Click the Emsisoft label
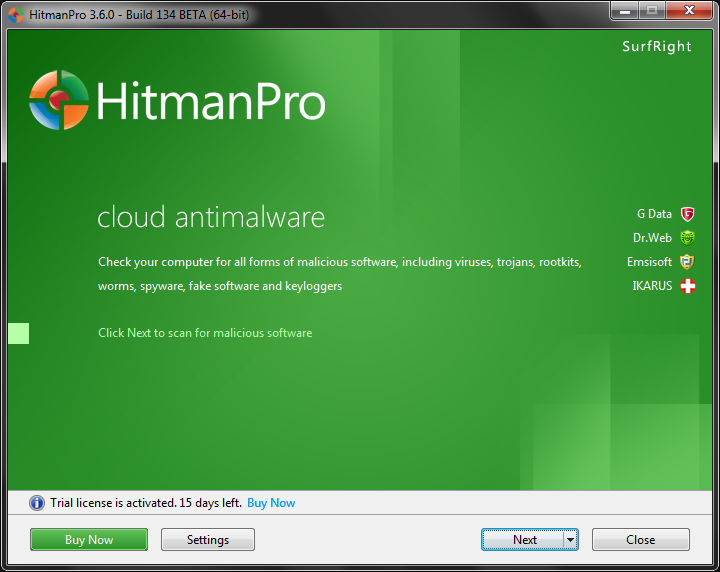Screen dimensions: 720x572 pyautogui.click(x=649, y=262)
